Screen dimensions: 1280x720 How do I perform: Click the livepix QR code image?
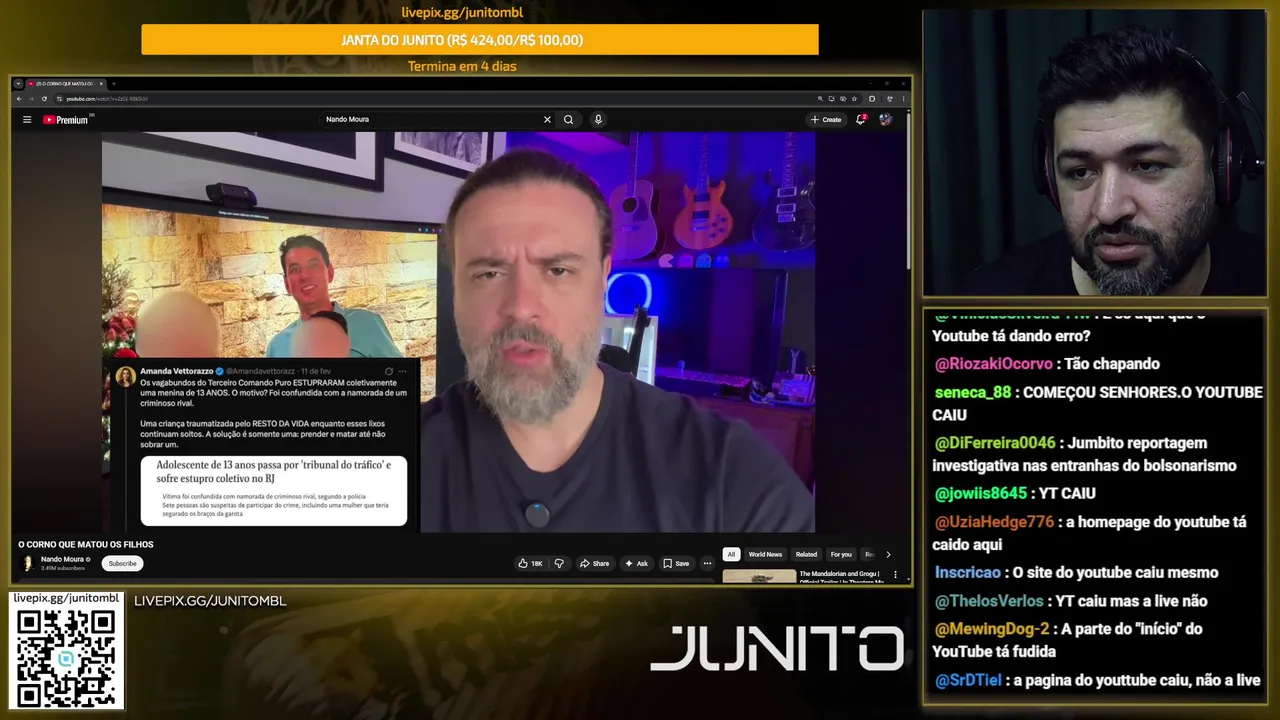(66, 657)
